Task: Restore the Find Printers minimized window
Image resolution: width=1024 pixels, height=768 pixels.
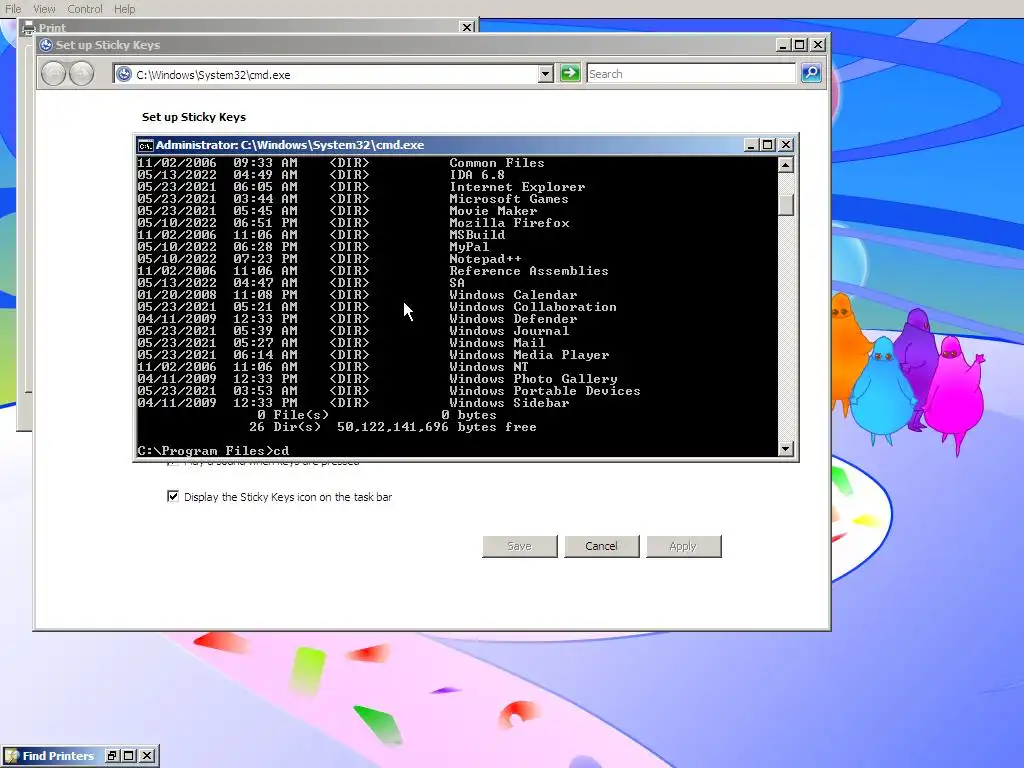Action: pos(112,756)
